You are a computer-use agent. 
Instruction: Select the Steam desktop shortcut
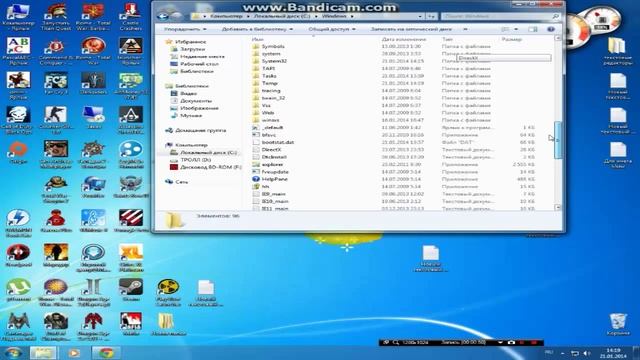point(131,290)
